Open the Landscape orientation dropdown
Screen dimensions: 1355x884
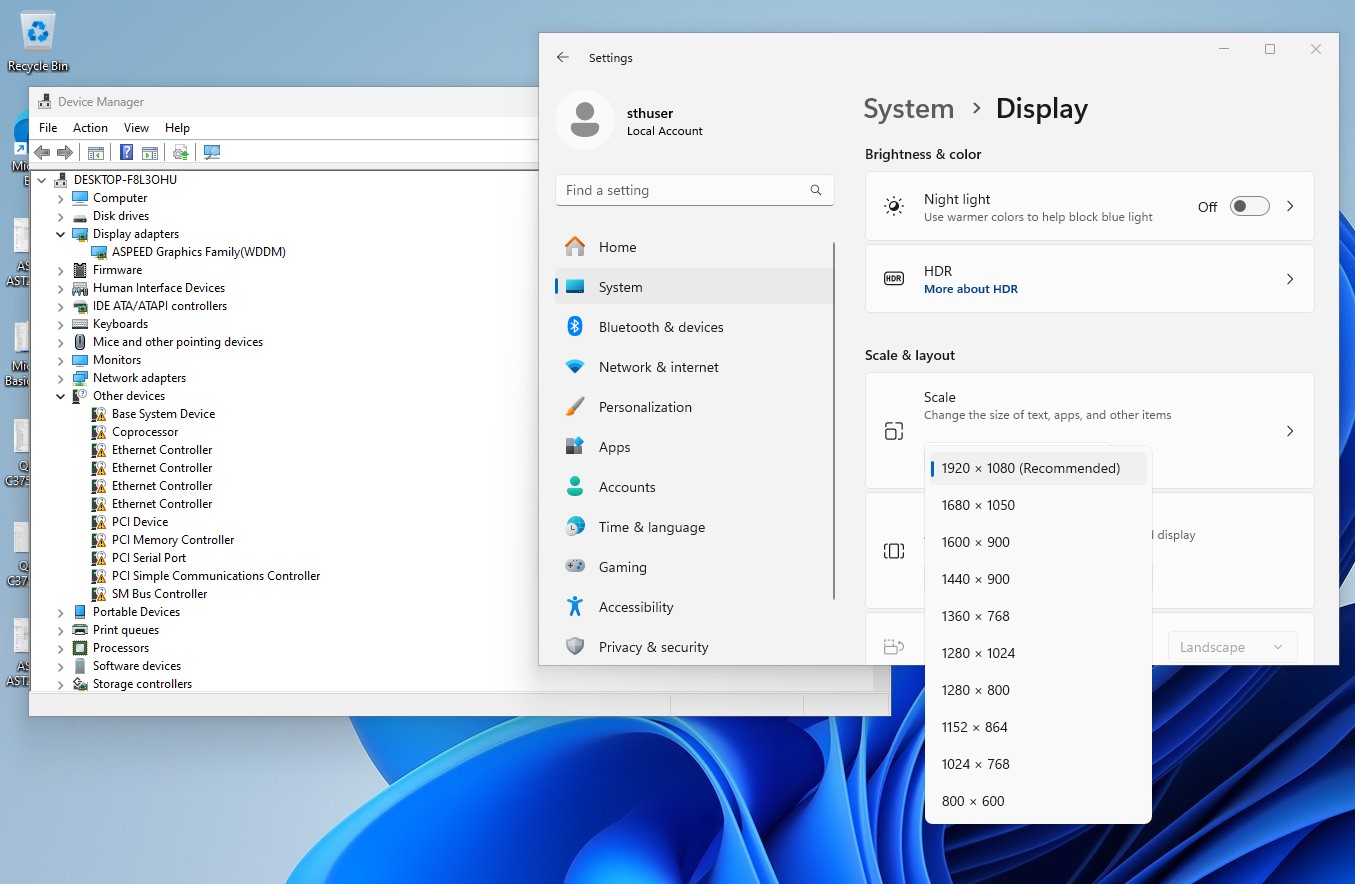click(x=1232, y=647)
